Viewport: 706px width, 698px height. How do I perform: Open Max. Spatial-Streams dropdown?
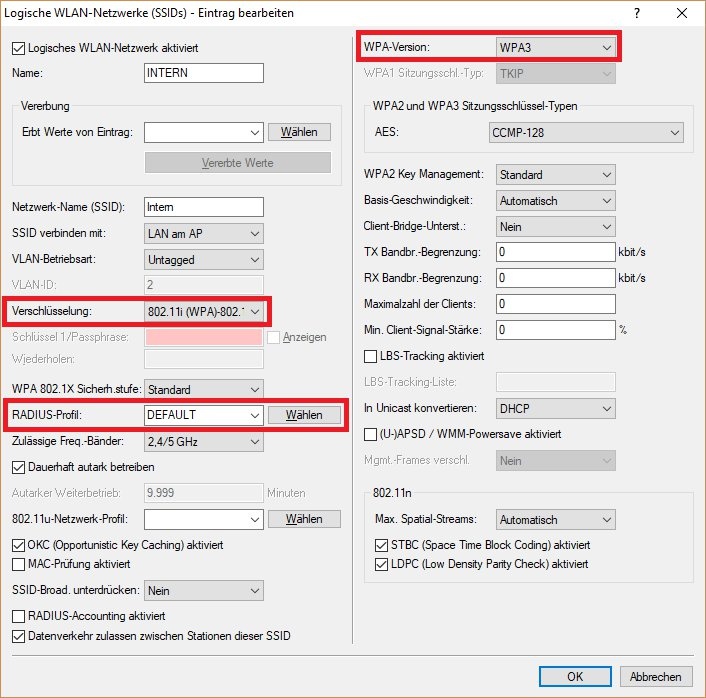tap(556, 520)
